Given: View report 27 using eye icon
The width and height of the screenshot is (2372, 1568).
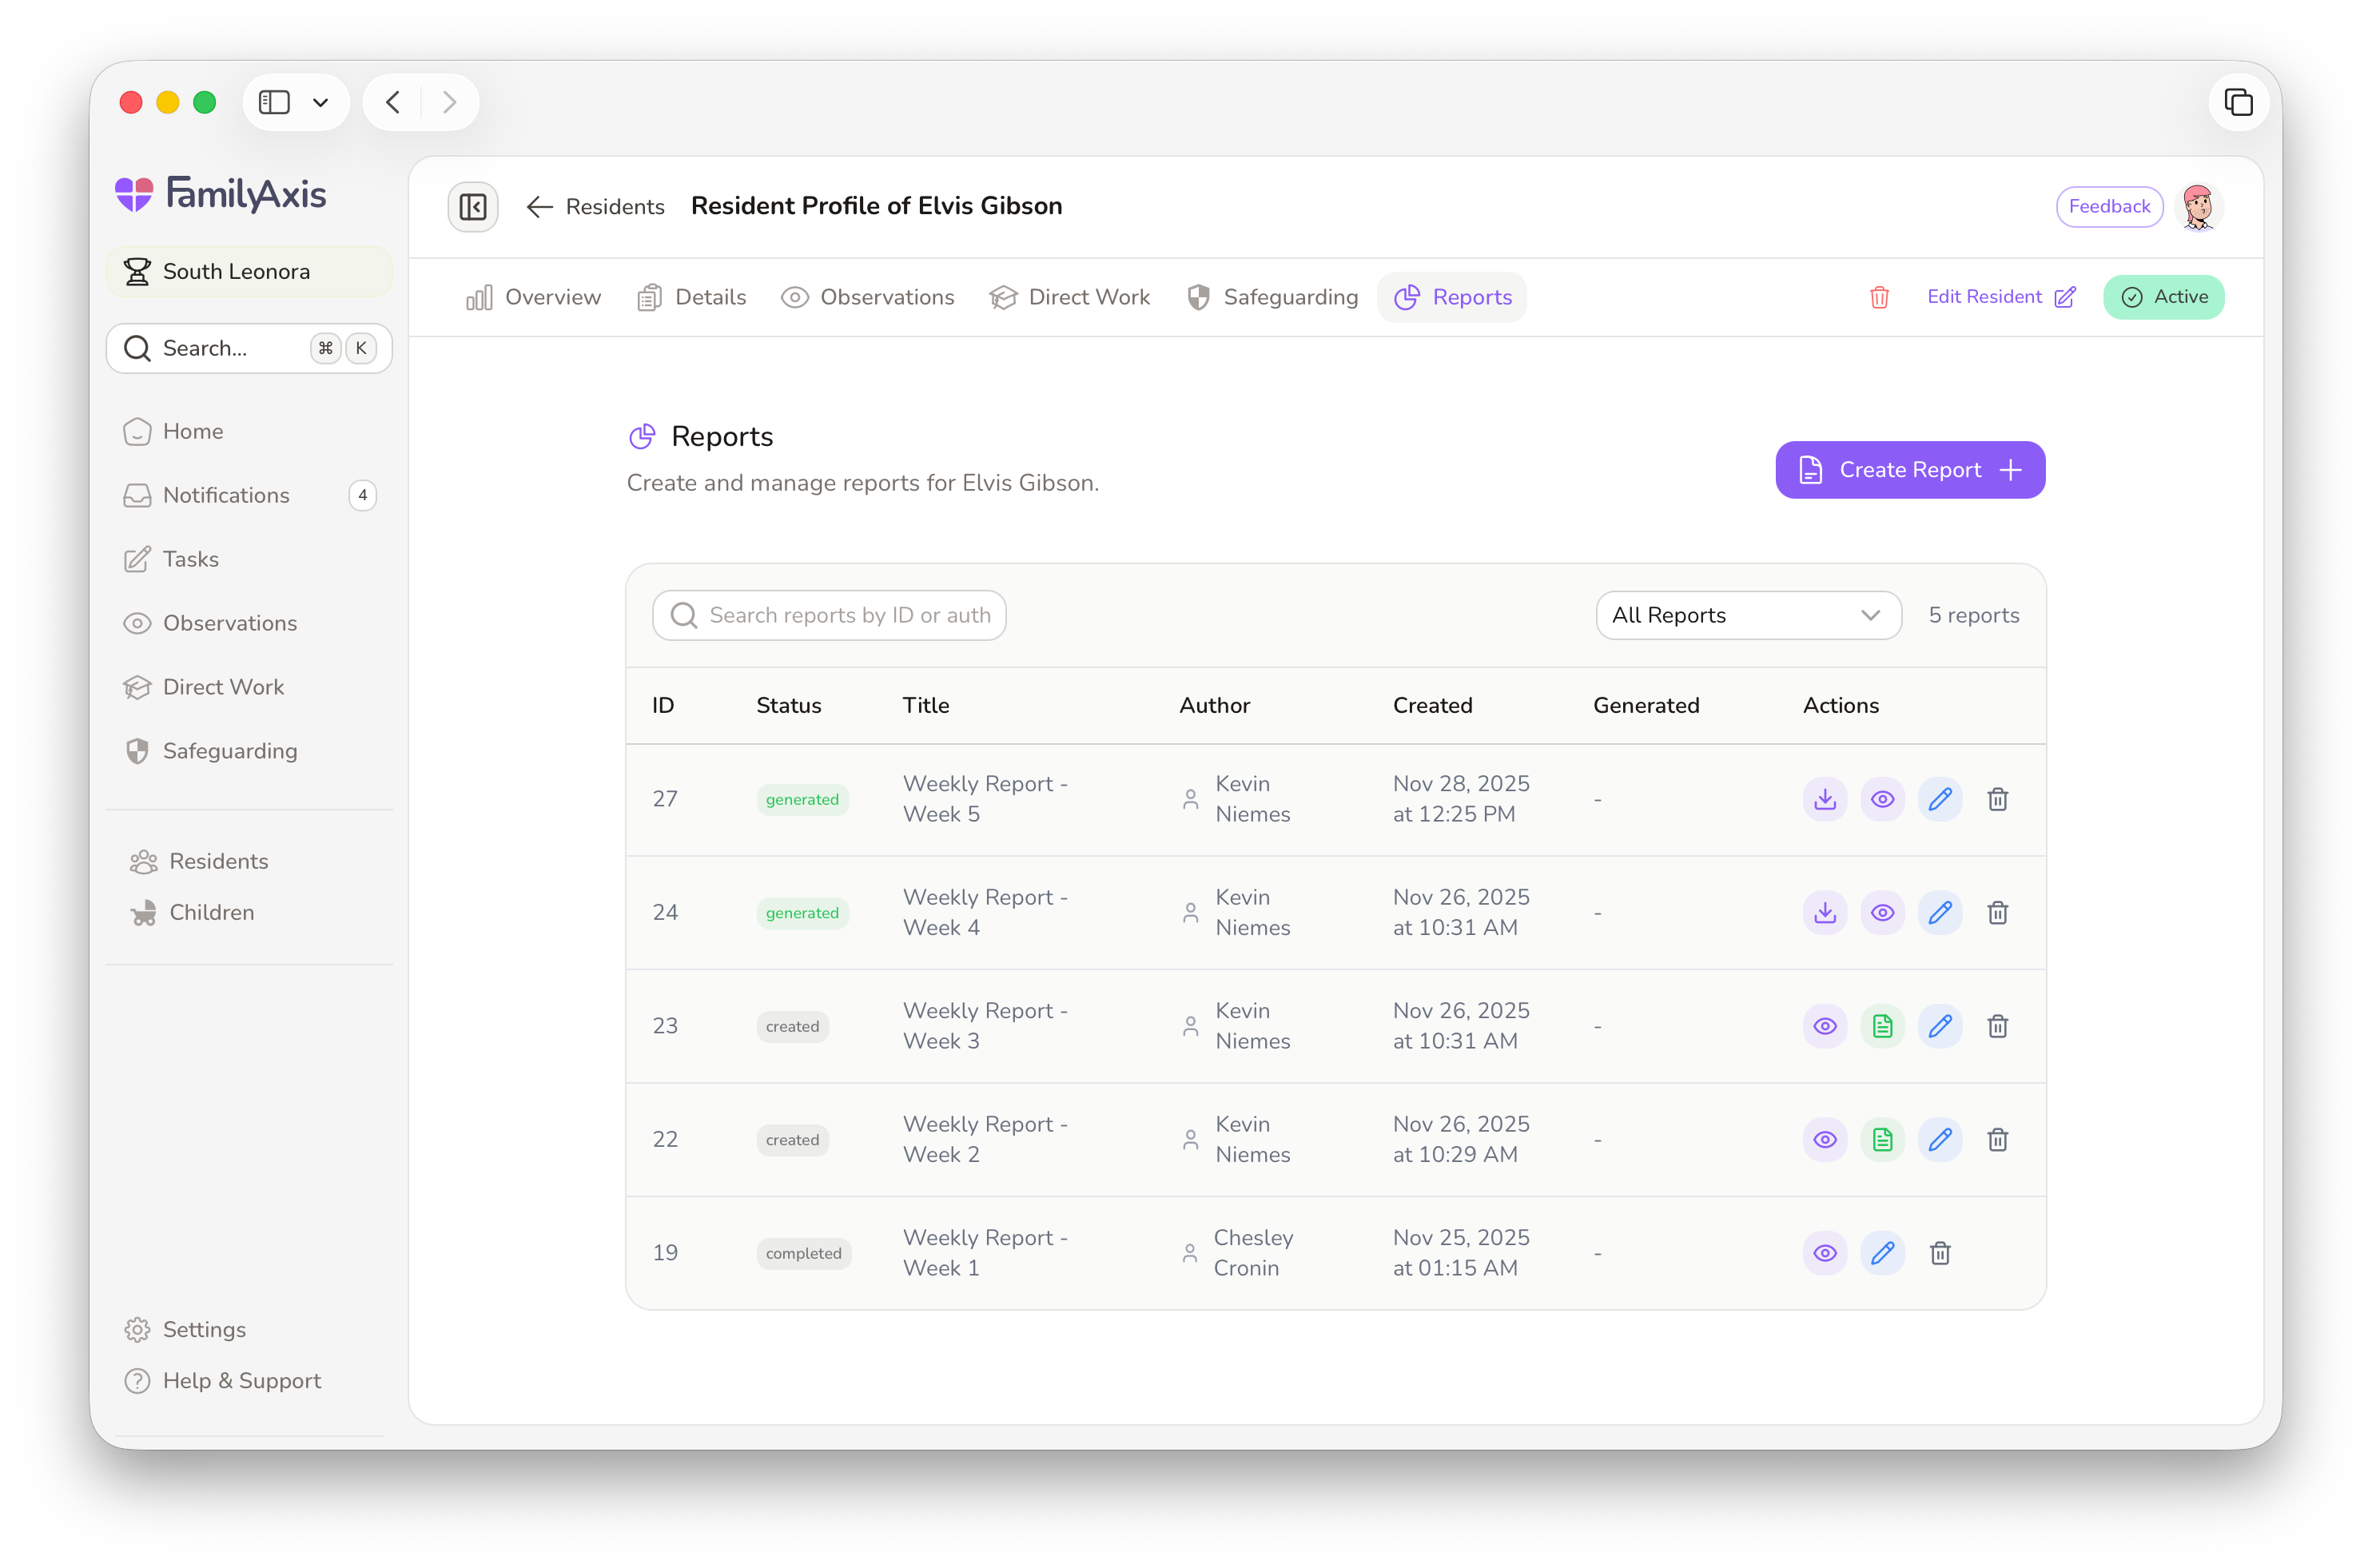Looking at the screenshot, I should (x=1882, y=799).
